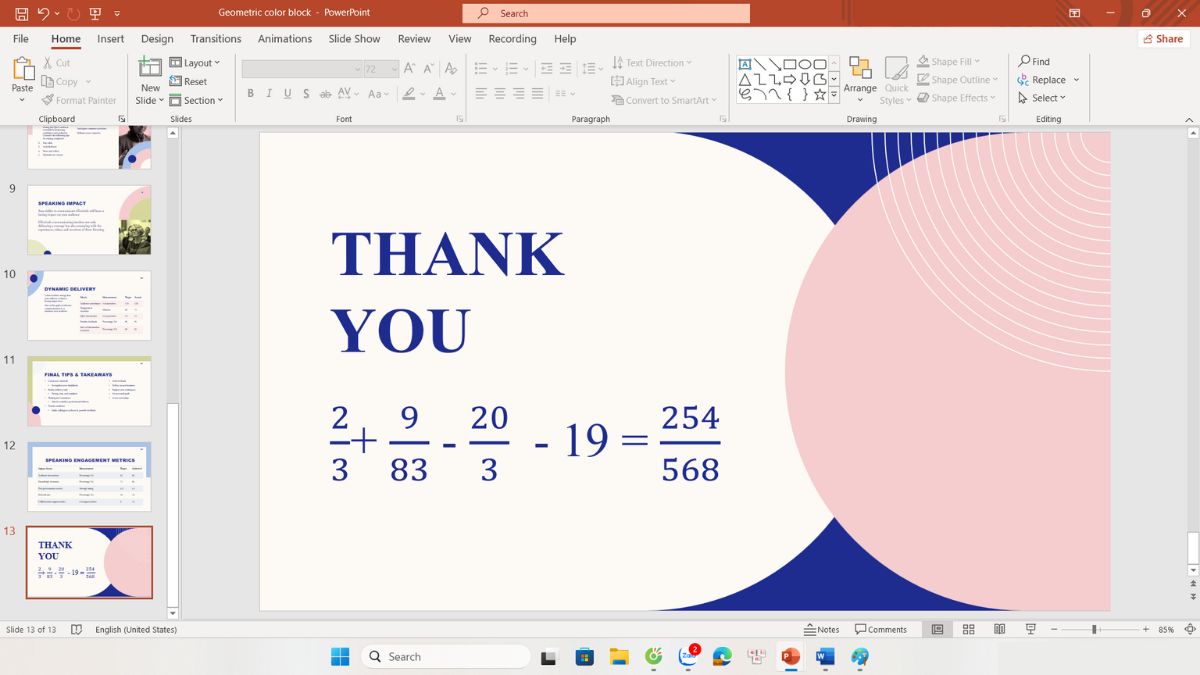Toggle Center paragraph alignment

[500, 94]
